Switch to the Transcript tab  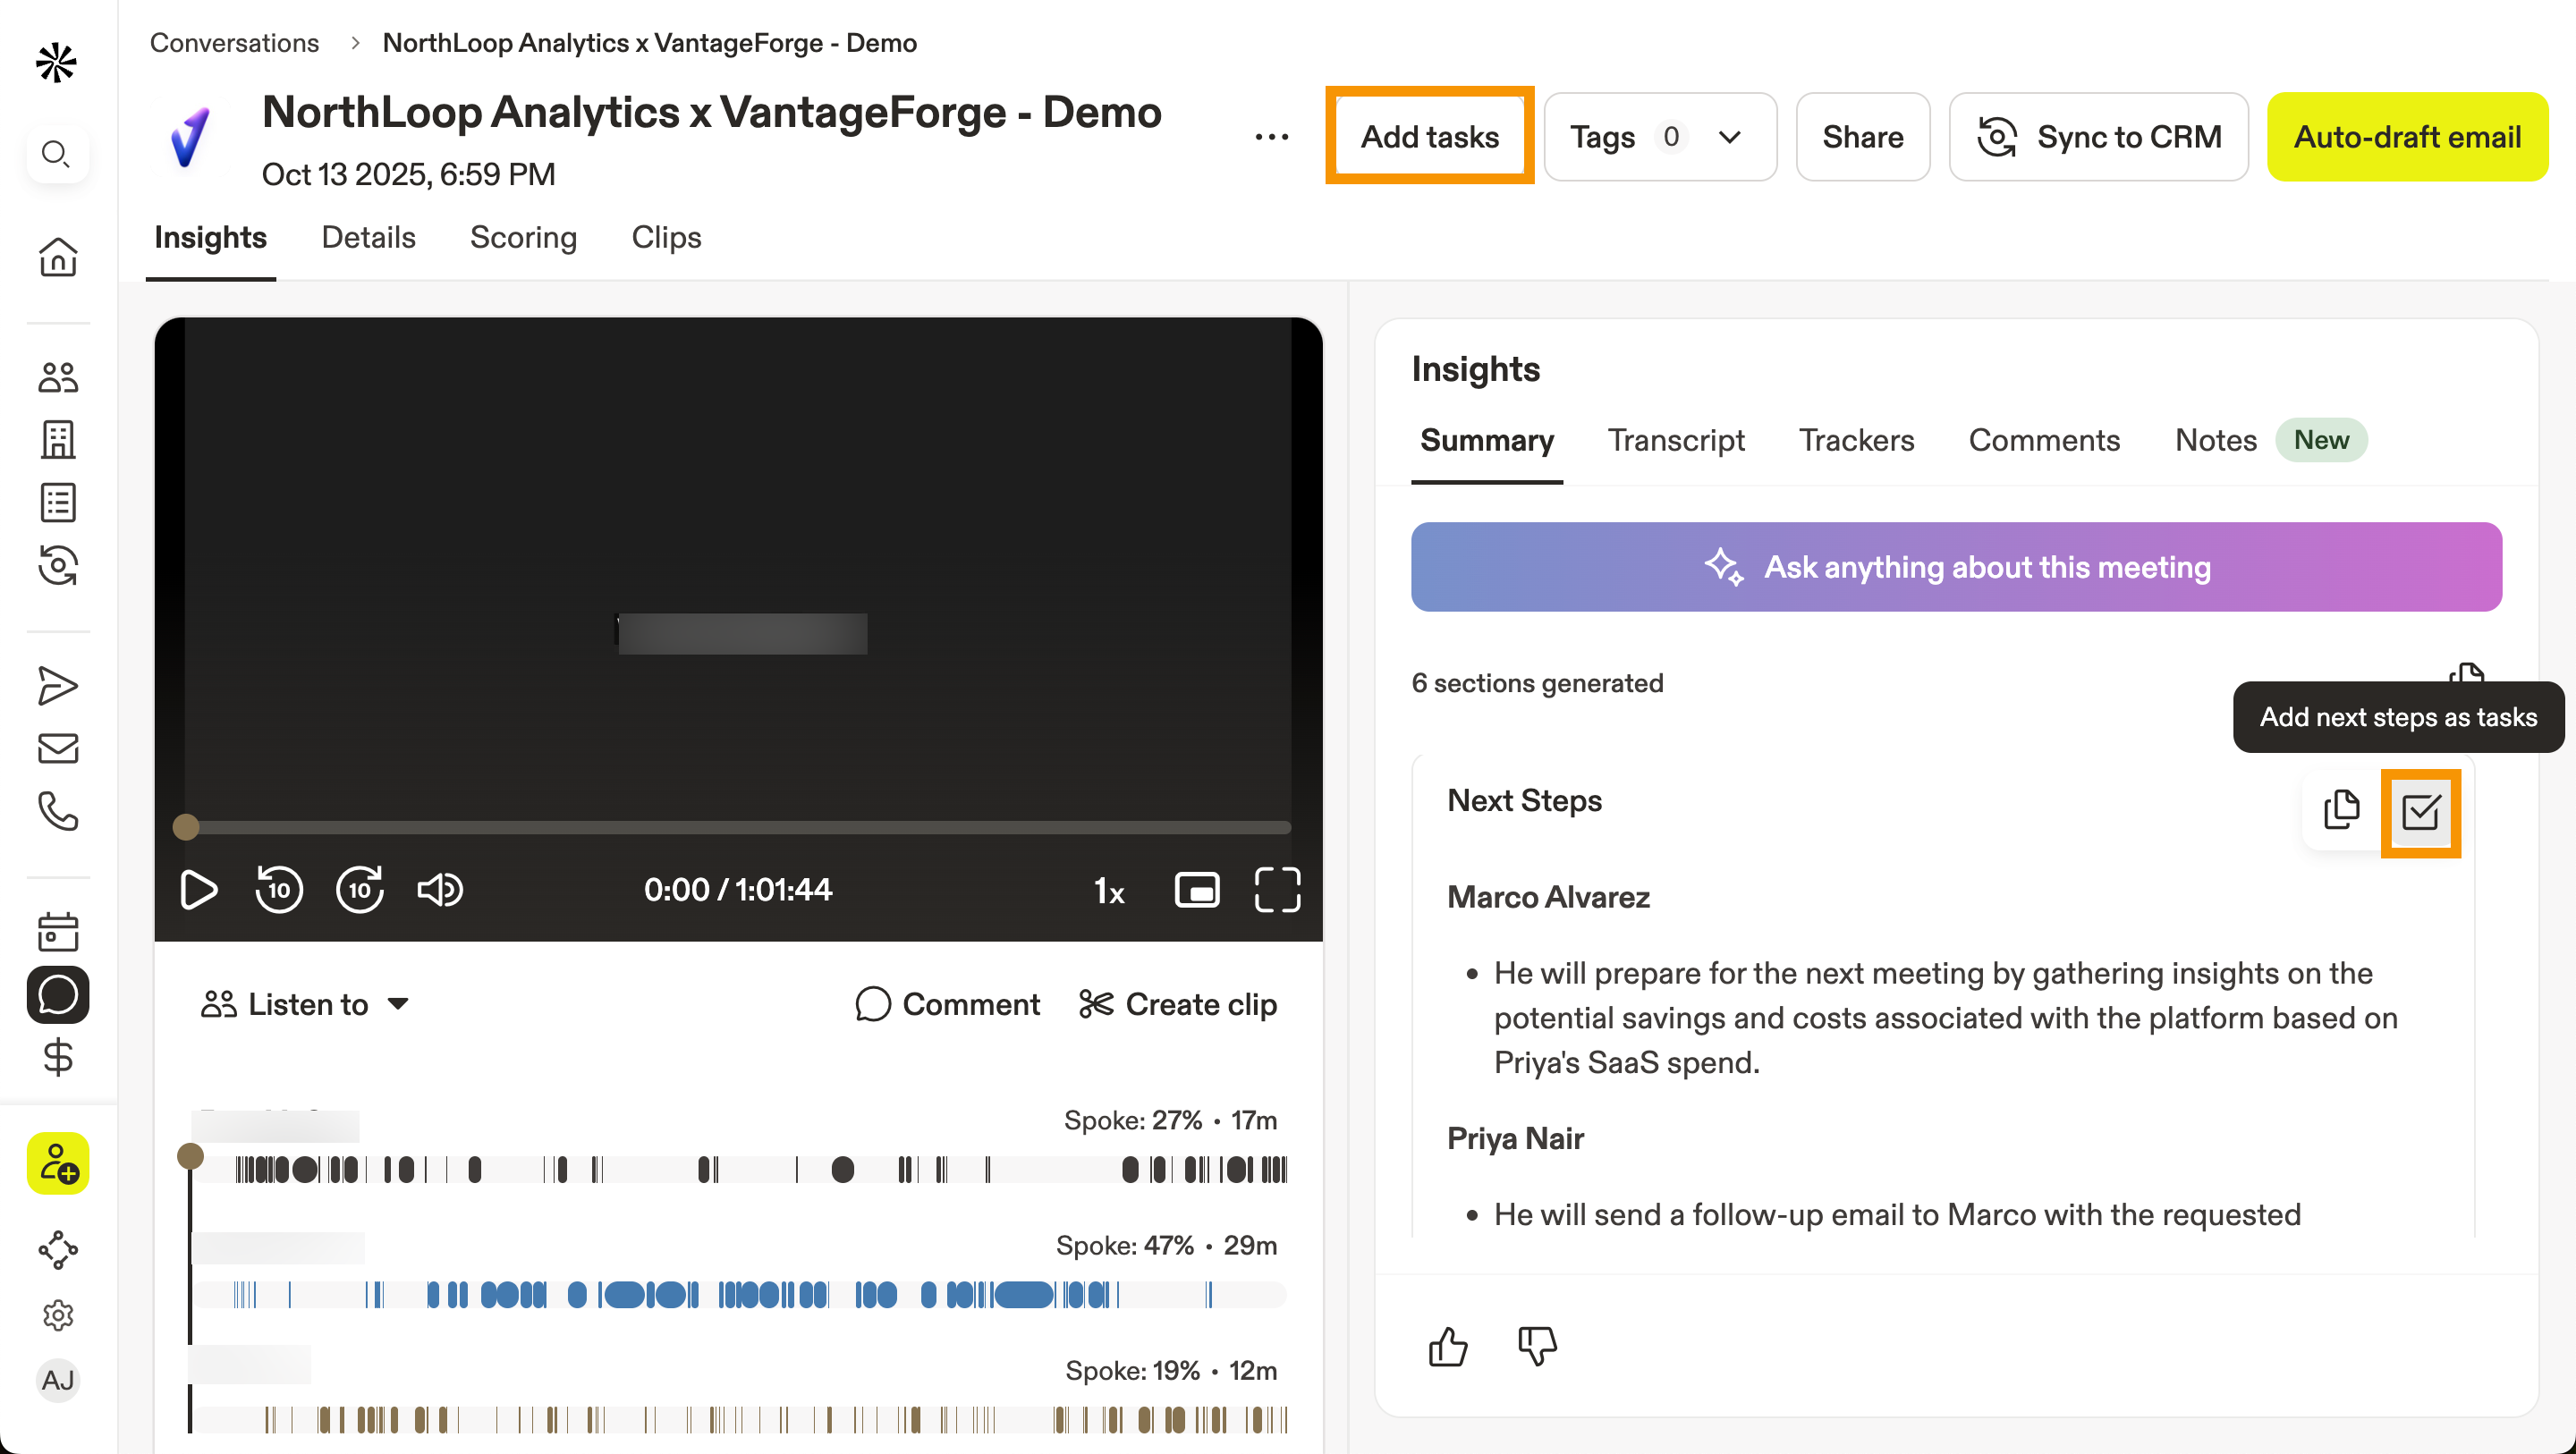click(x=1675, y=440)
